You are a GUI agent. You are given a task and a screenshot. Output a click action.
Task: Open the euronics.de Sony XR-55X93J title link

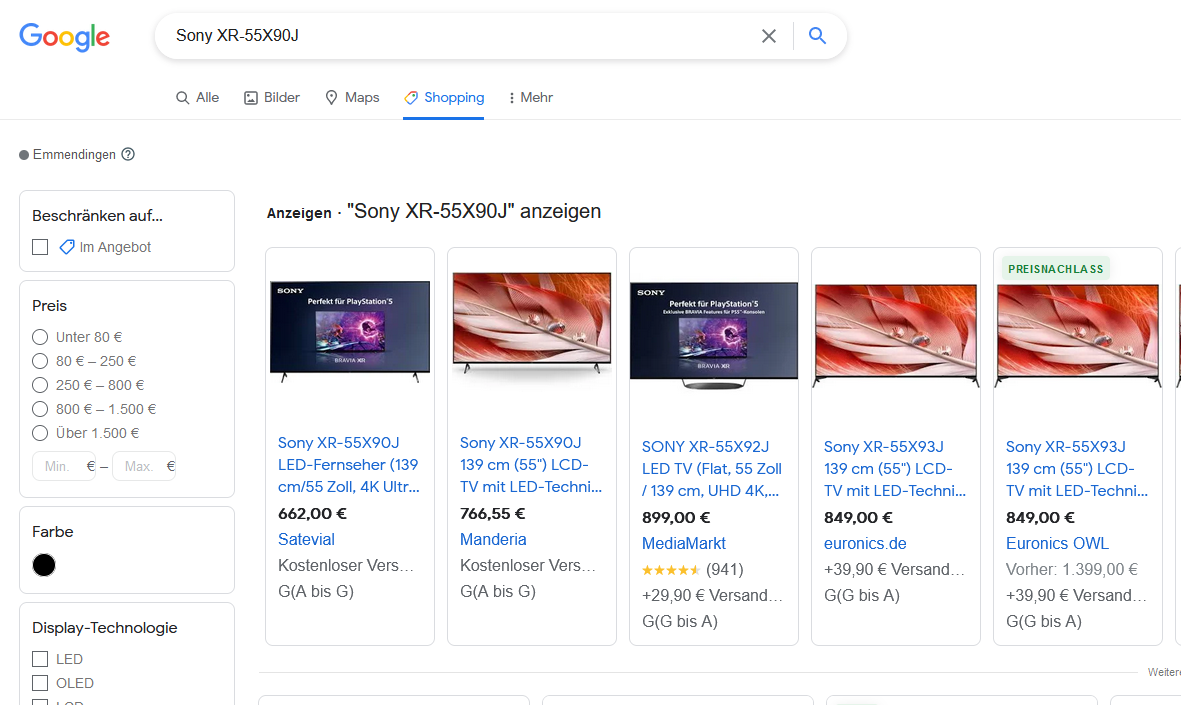[895, 468]
